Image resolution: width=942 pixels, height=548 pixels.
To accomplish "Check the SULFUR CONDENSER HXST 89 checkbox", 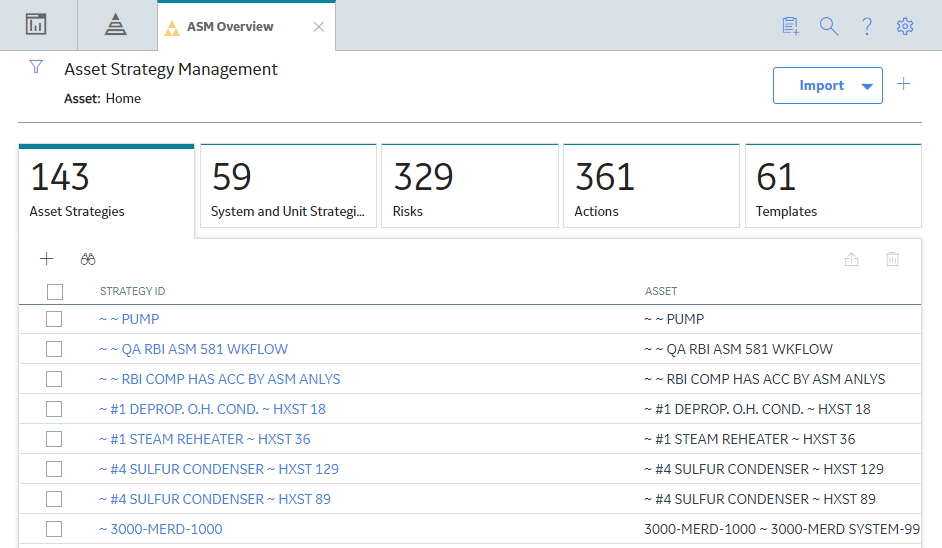I will tap(54, 499).
